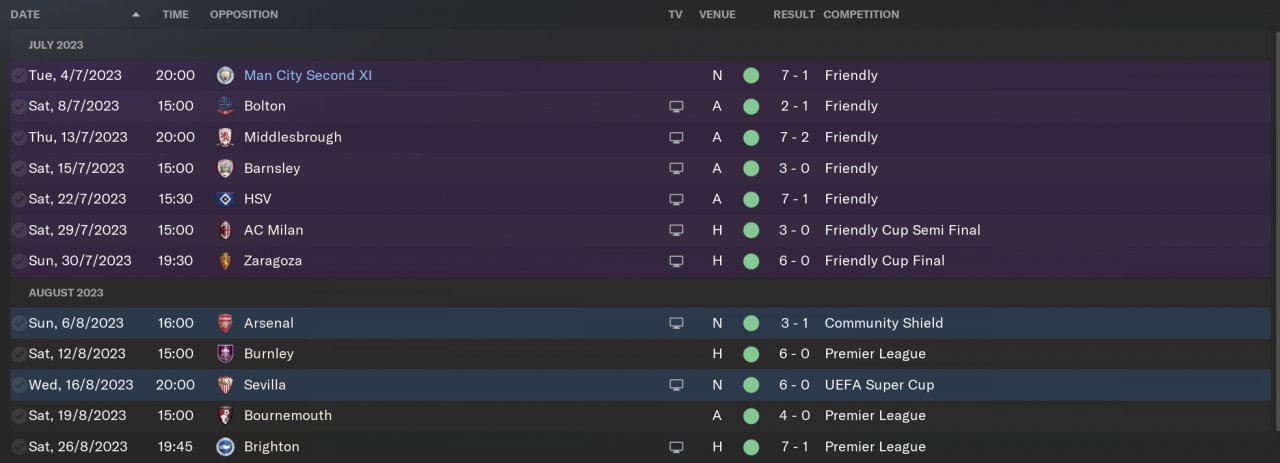Viewport: 1280px width, 463px height.
Task: Click the Bolton club crest icon
Action: click(225, 106)
